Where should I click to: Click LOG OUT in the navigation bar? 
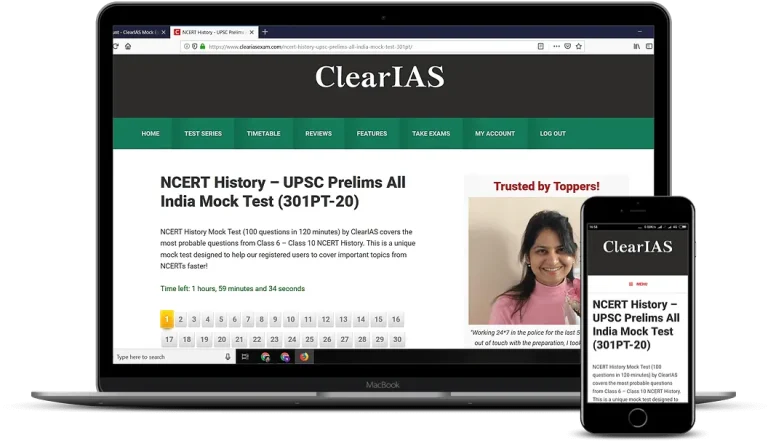coord(552,133)
